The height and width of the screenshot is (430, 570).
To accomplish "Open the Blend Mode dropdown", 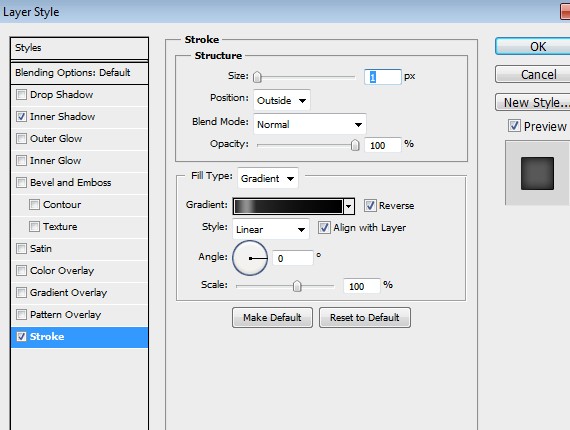I will point(310,124).
